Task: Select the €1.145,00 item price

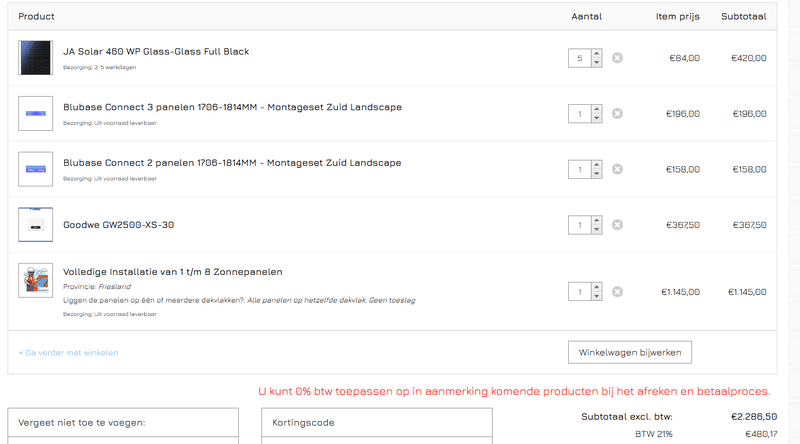Action: point(681,292)
